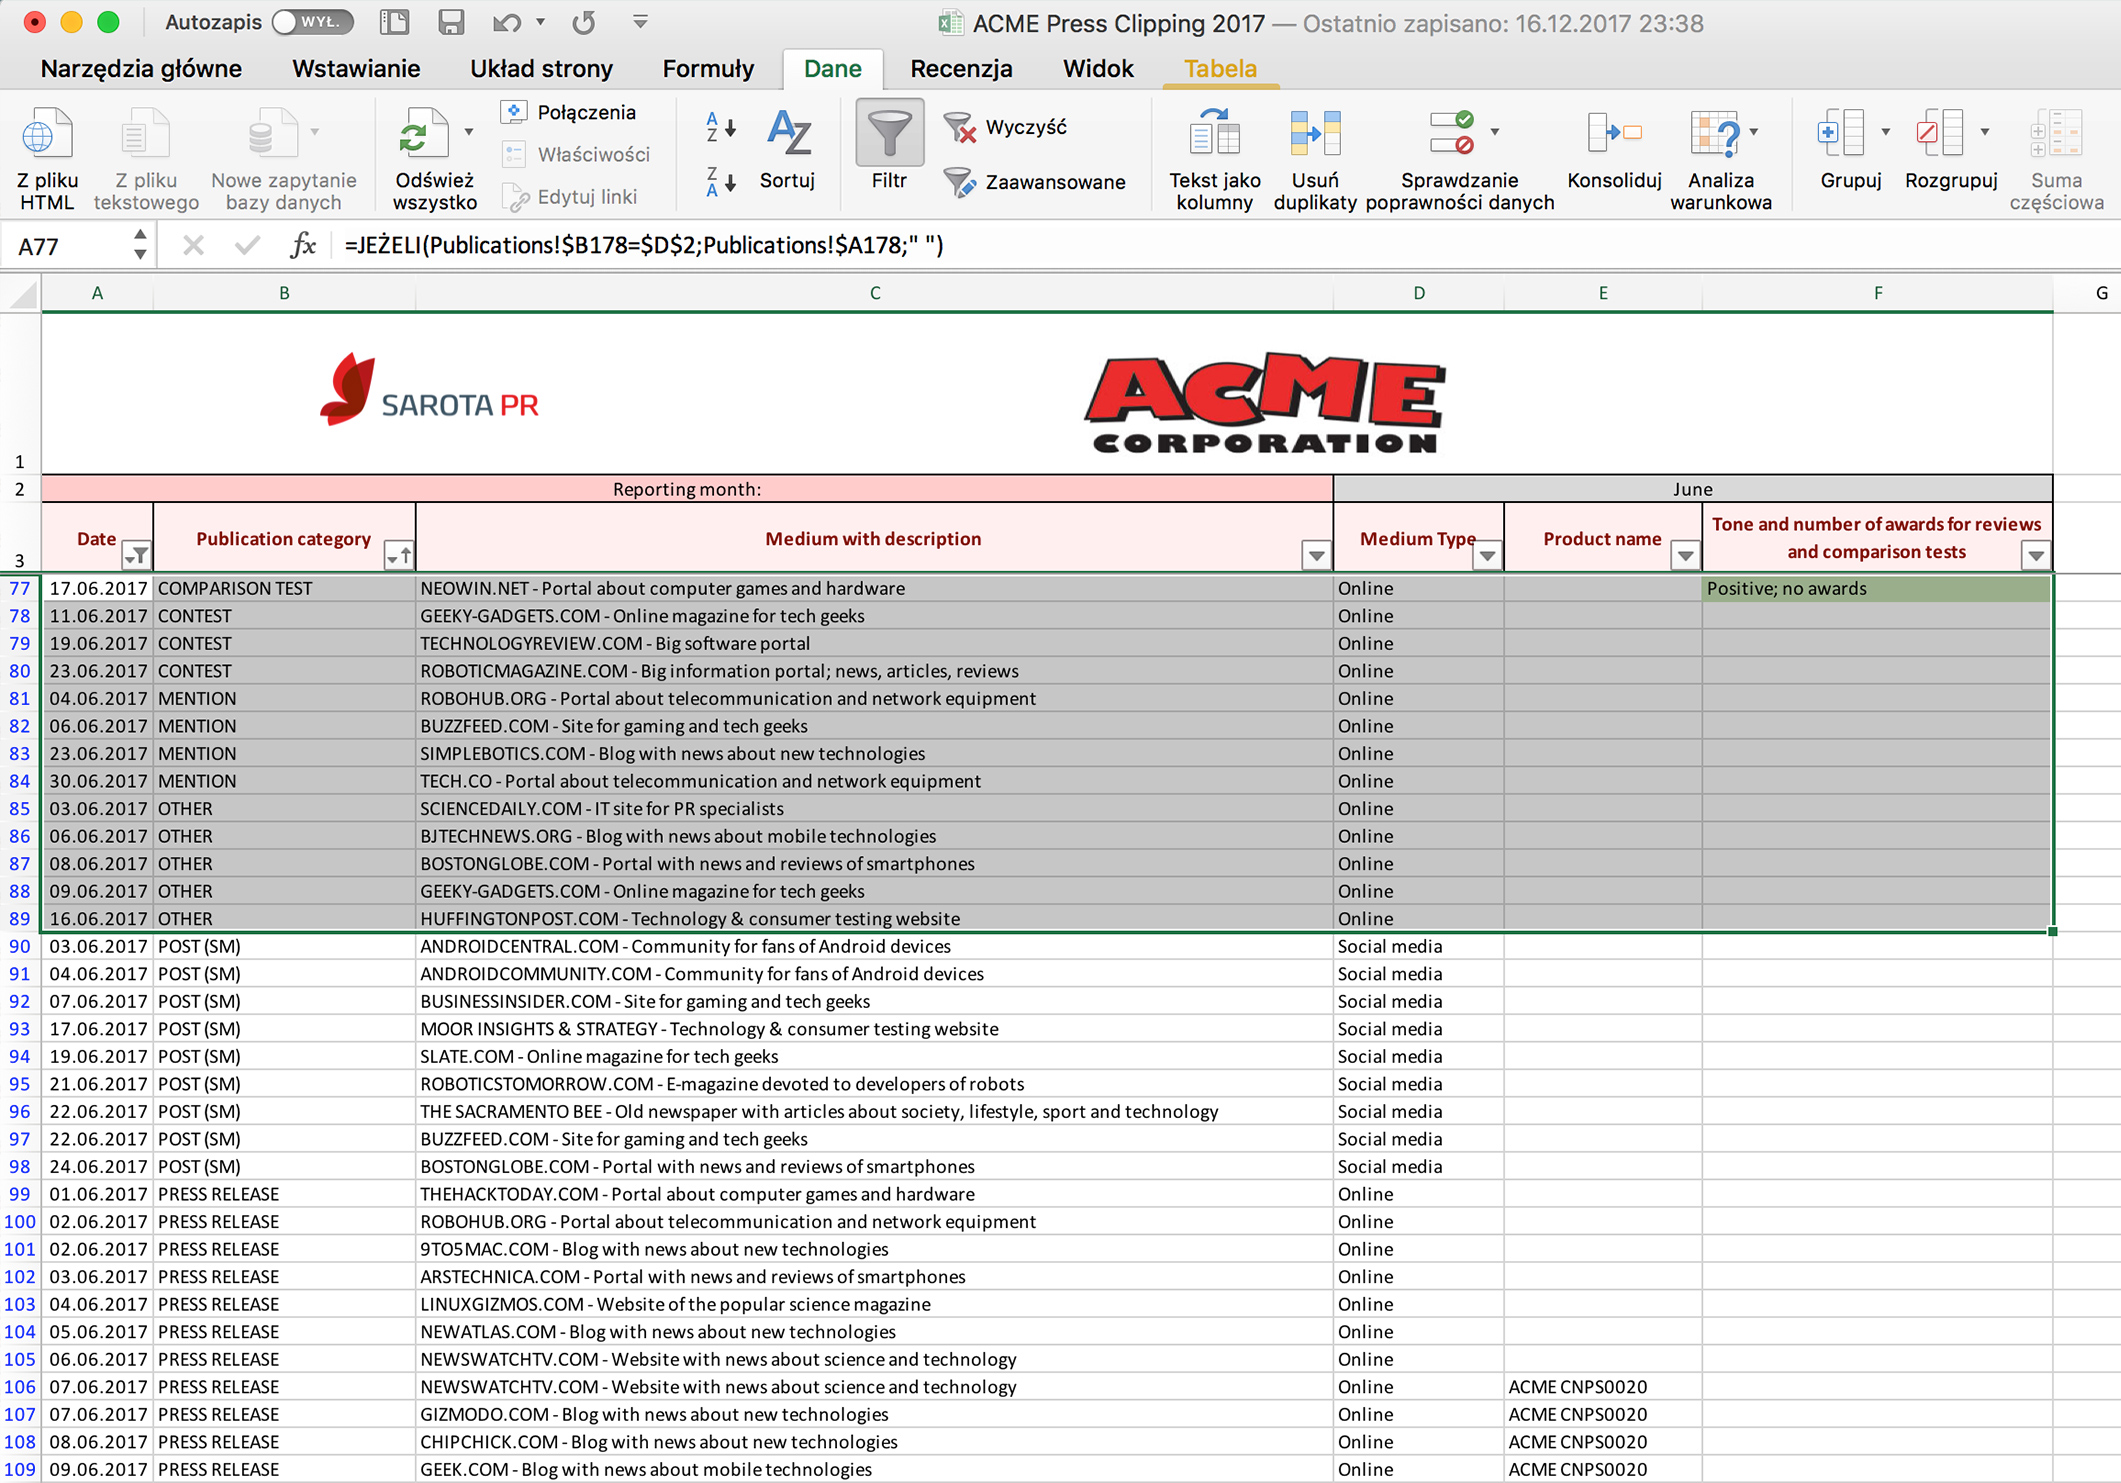Click the Konsoliduj icon
Viewport: 2121px width, 1483px height.
tap(1613, 133)
